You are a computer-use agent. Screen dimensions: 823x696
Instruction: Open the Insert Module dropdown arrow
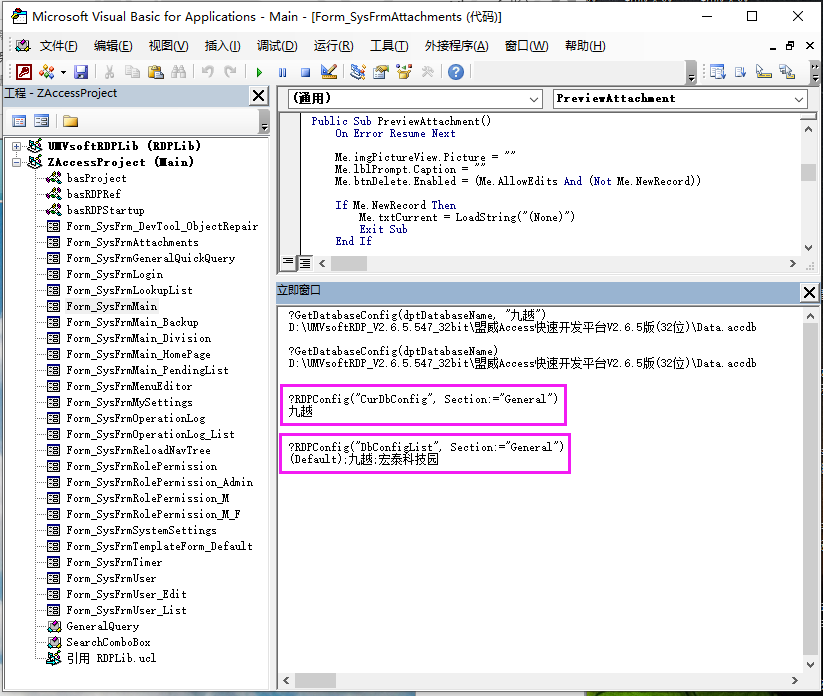[63, 72]
